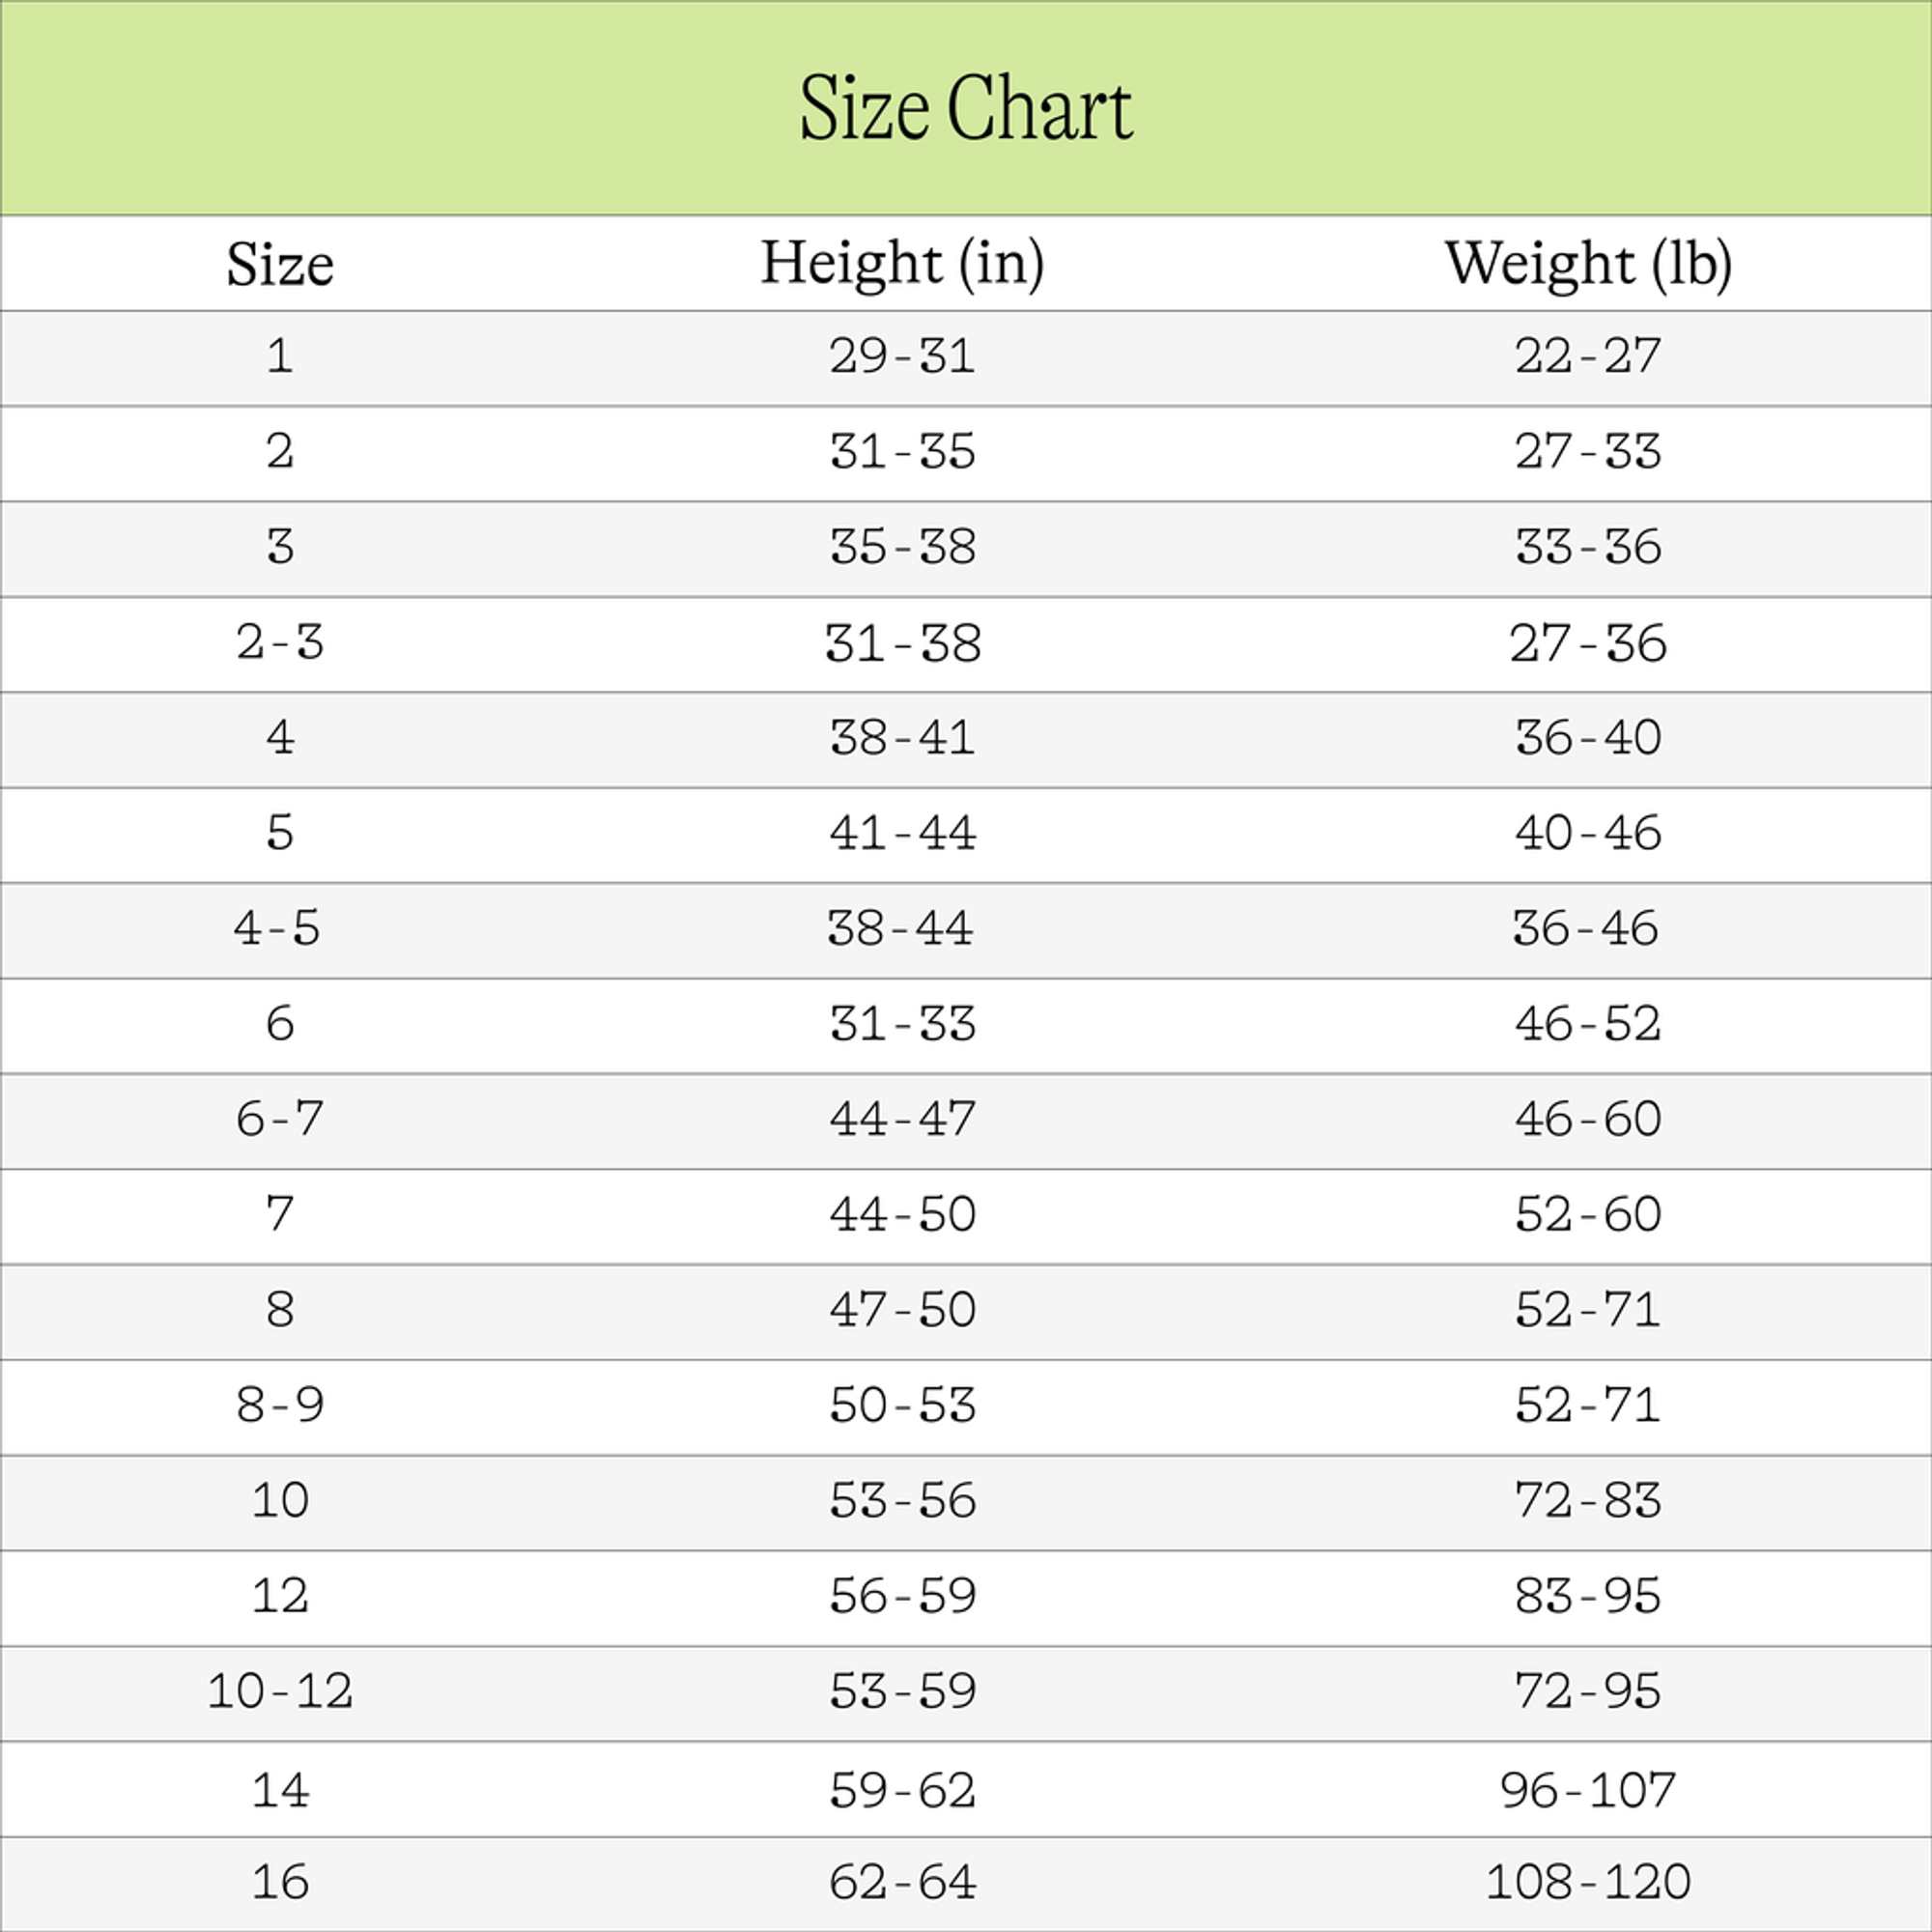1932x1932 pixels.
Task: Click the Size Chart title
Action: 966,108
